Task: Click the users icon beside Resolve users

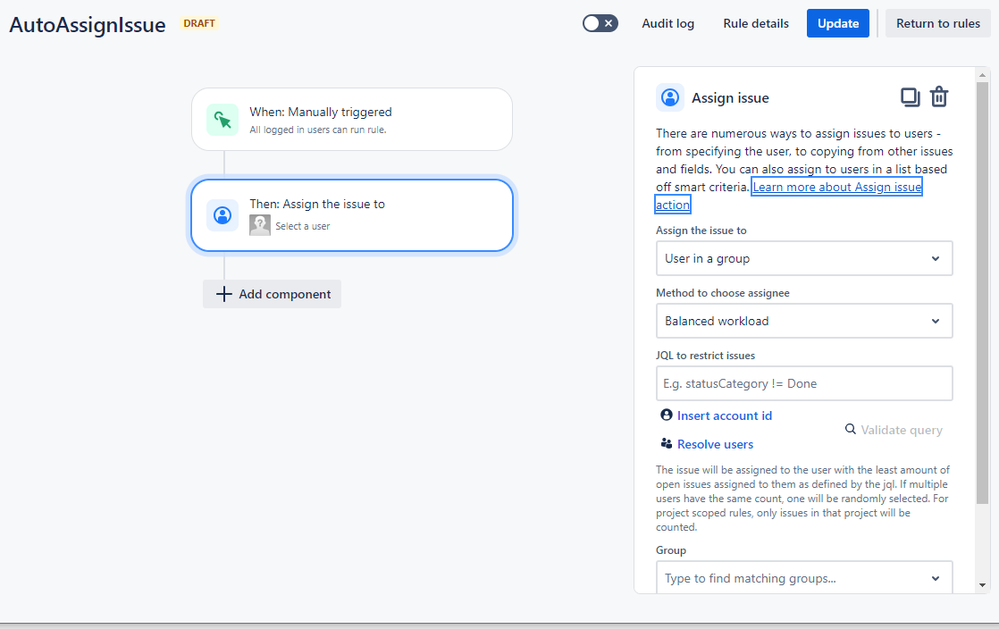Action: coord(666,444)
